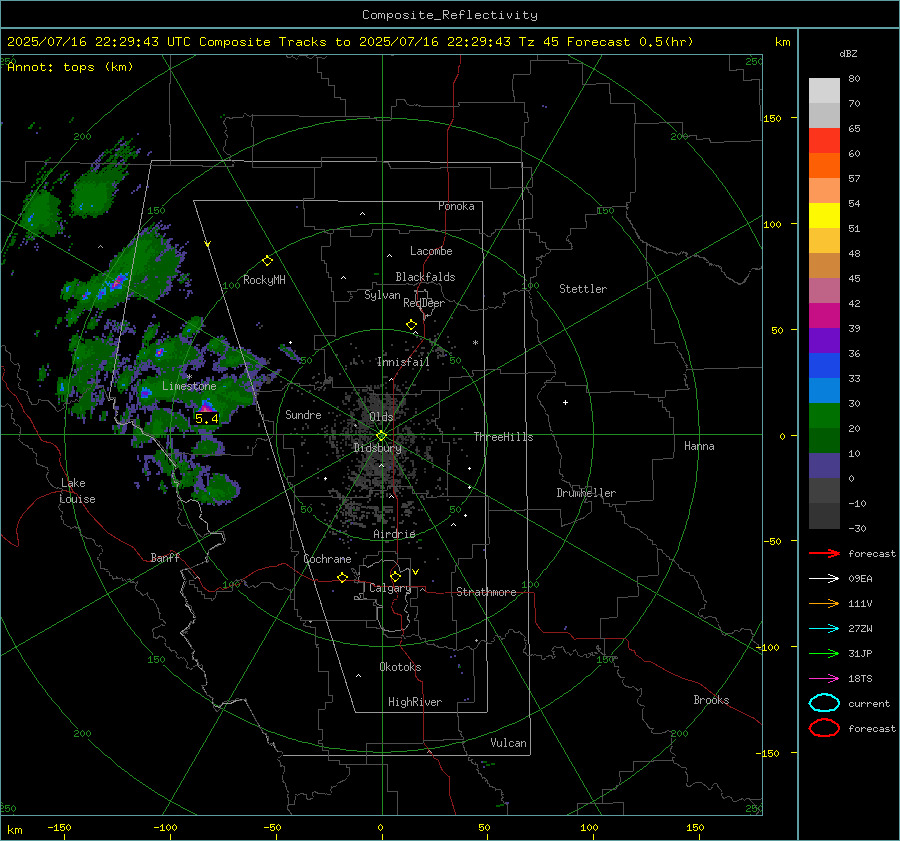The image size is (900, 841).
Task: Click the Sundre town label
Action: coord(303,414)
